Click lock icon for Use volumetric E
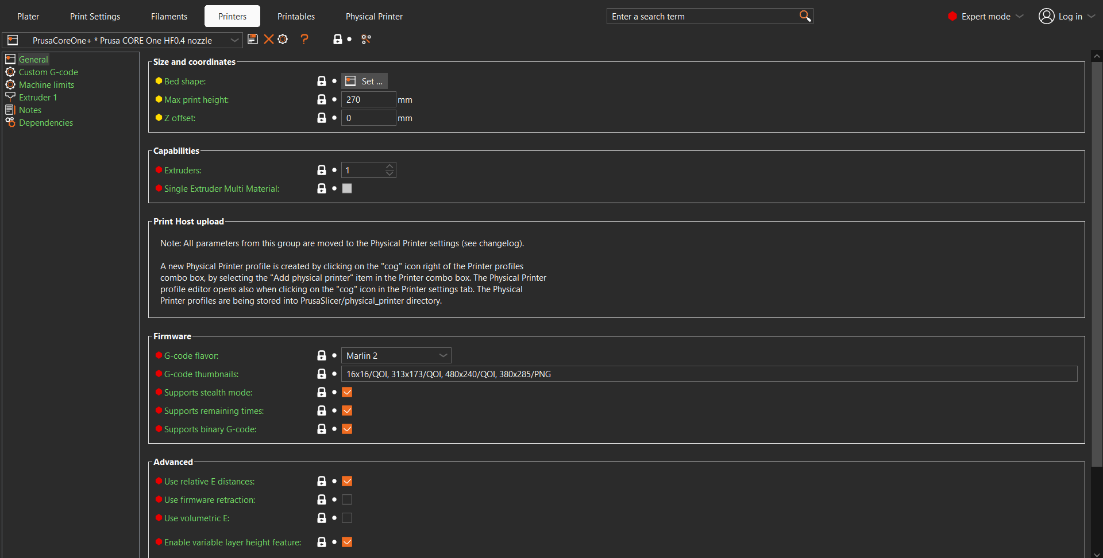The height and width of the screenshot is (558, 1103). pyautogui.click(x=321, y=518)
